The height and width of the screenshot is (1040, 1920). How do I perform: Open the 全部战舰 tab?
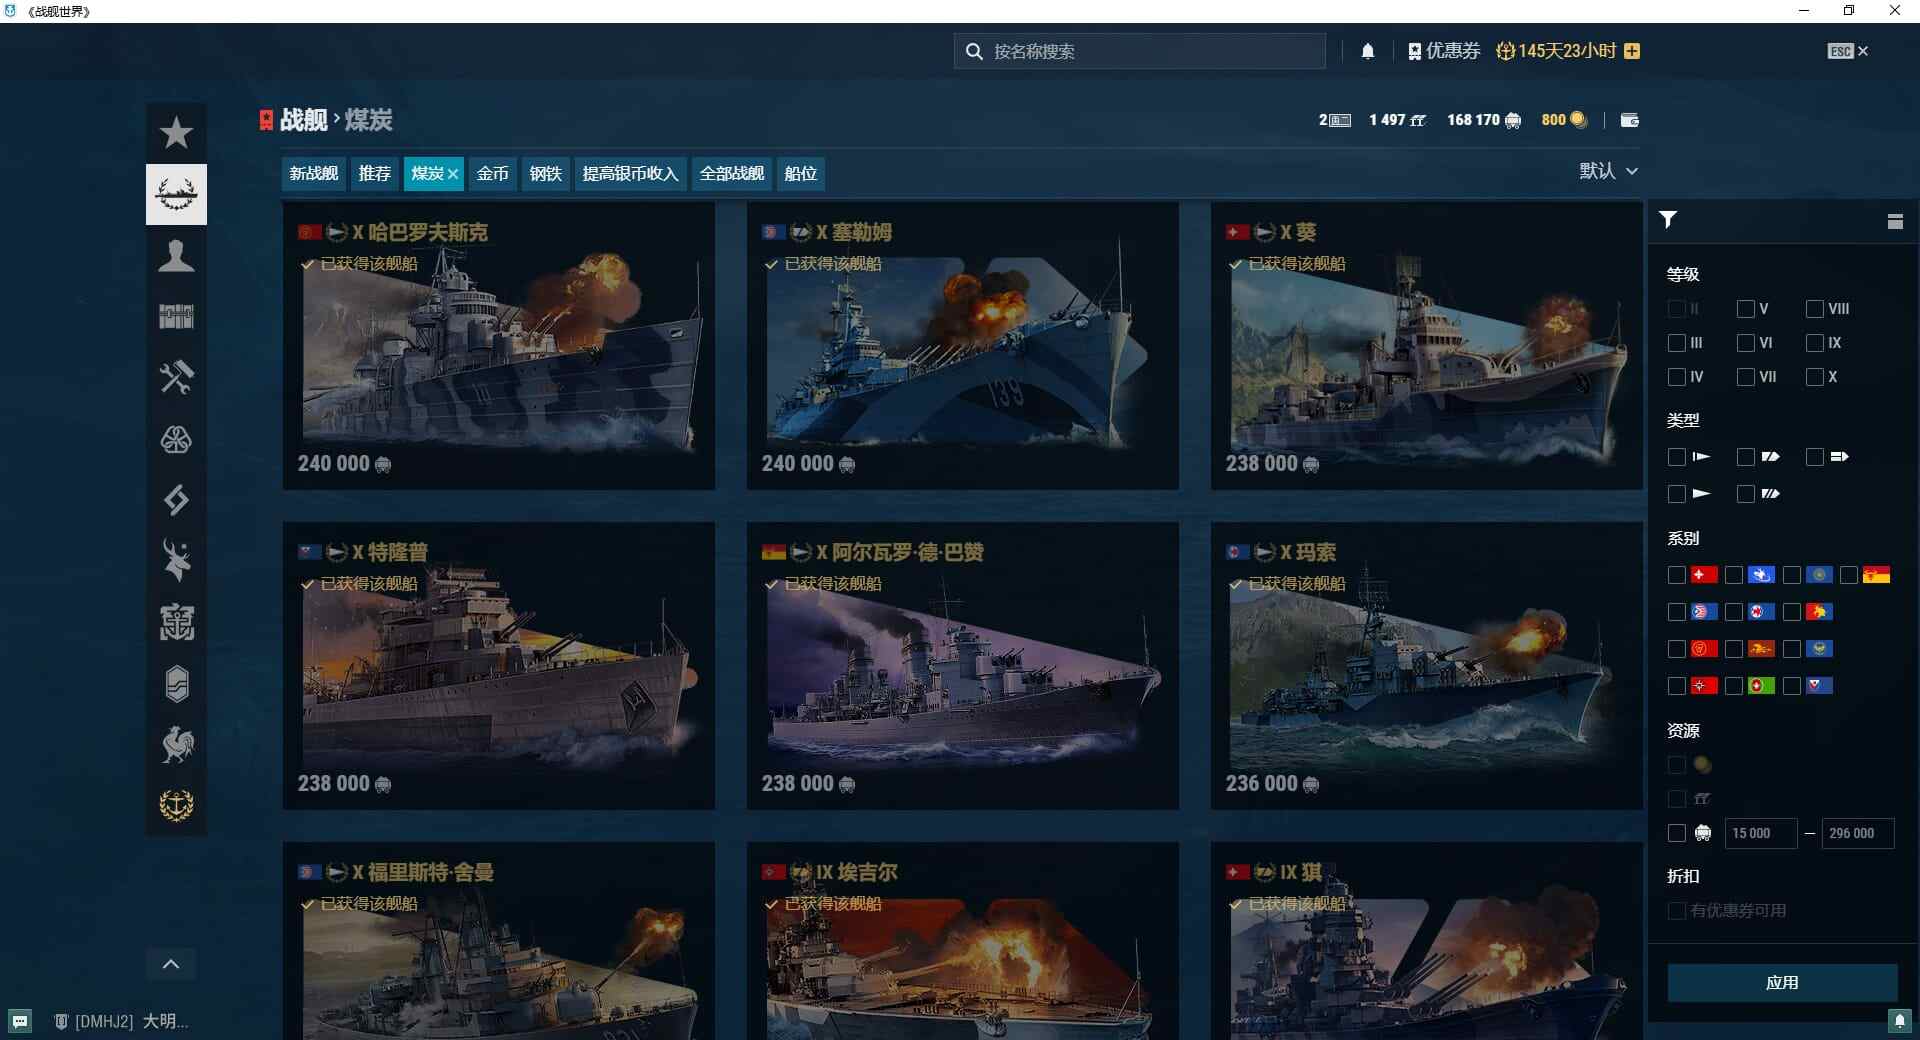731,173
